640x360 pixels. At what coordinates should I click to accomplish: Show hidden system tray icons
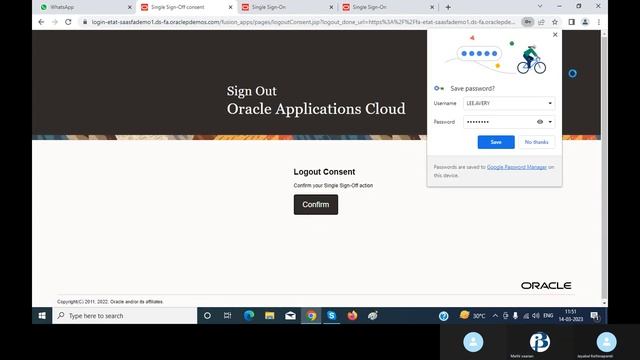[x=495, y=316]
